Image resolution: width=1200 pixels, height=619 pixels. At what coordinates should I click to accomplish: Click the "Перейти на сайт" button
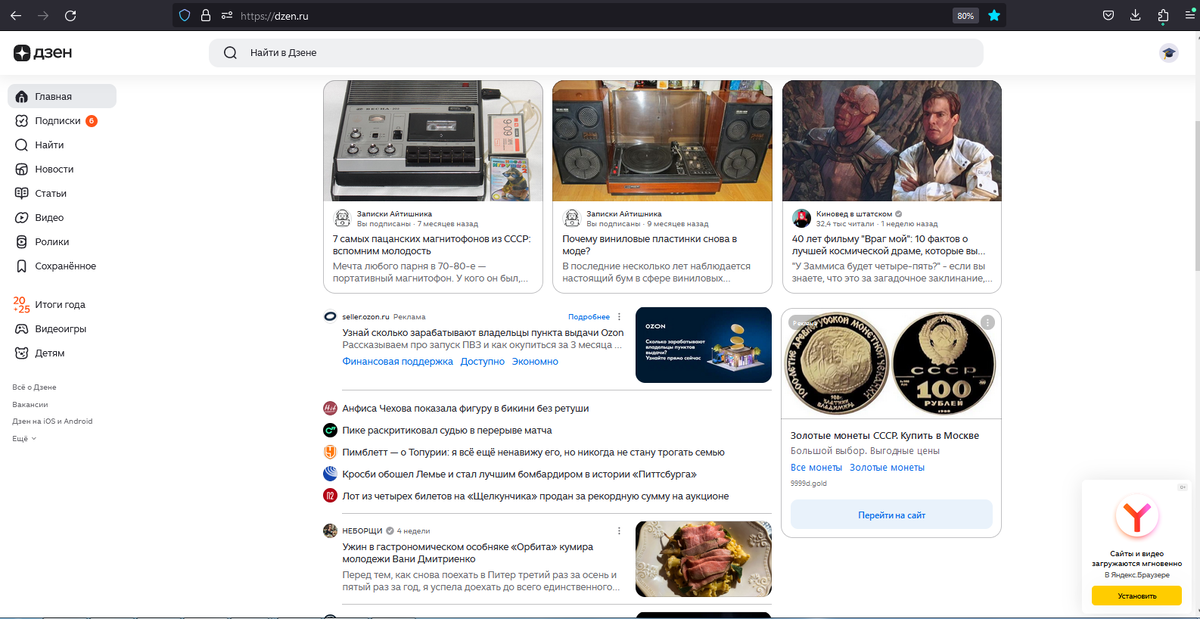(891, 515)
